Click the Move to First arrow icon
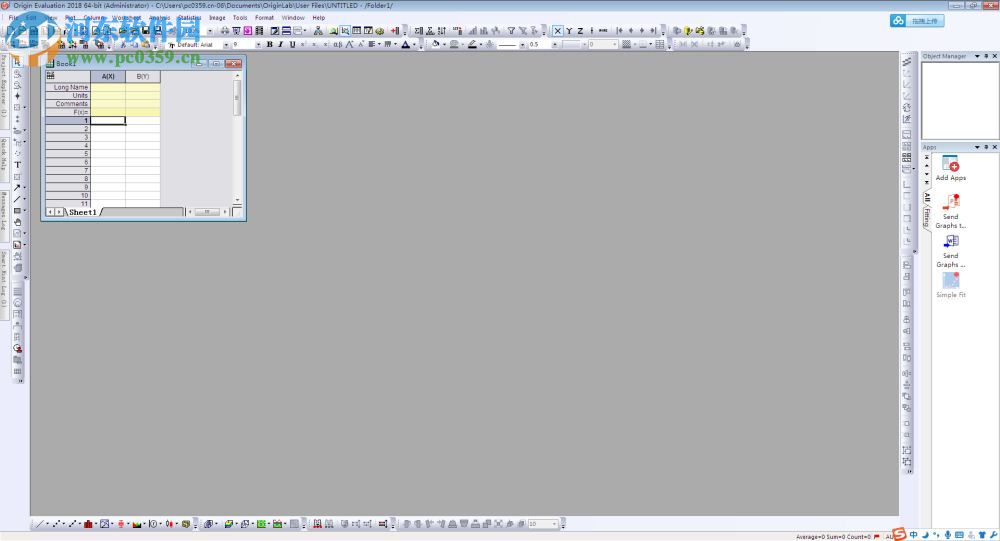Image resolution: width=1000 pixels, height=541 pixels. 619,31
